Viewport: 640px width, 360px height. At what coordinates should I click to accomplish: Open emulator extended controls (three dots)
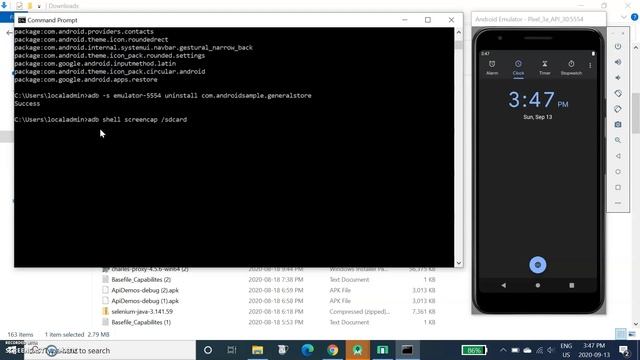pyautogui.click(x=618, y=203)
